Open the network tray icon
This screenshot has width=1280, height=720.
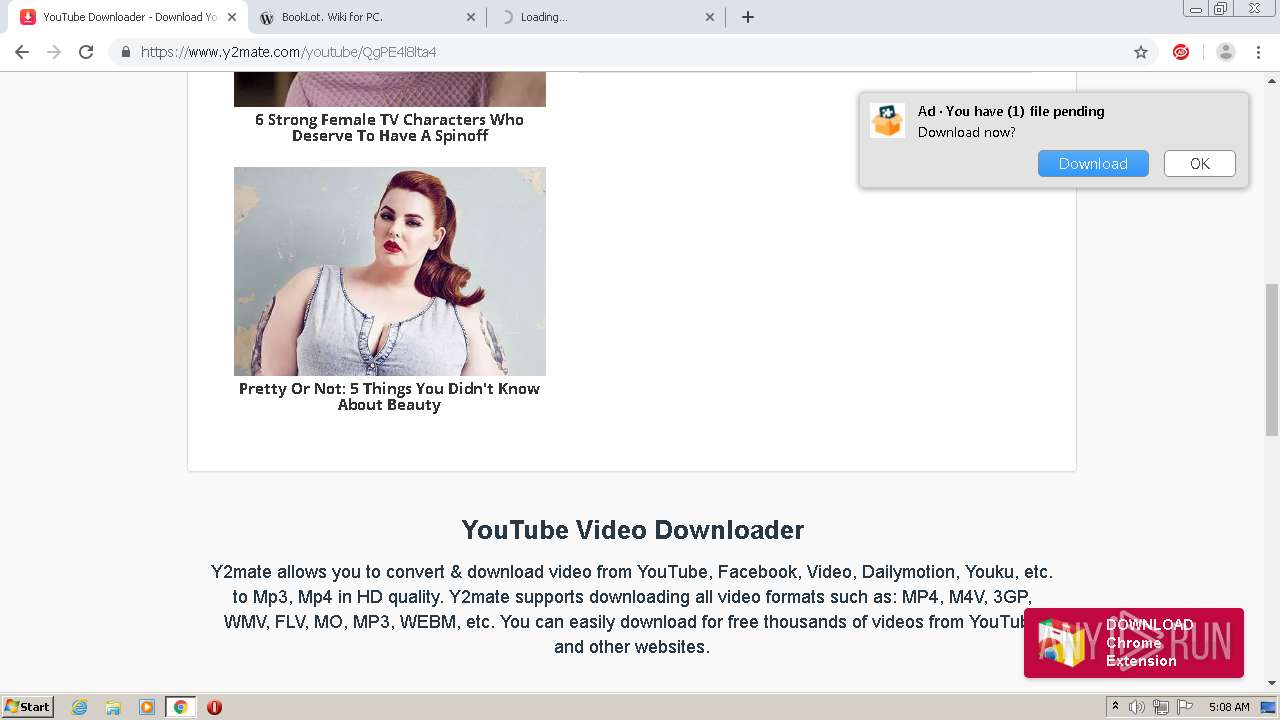click(1160, 707)
